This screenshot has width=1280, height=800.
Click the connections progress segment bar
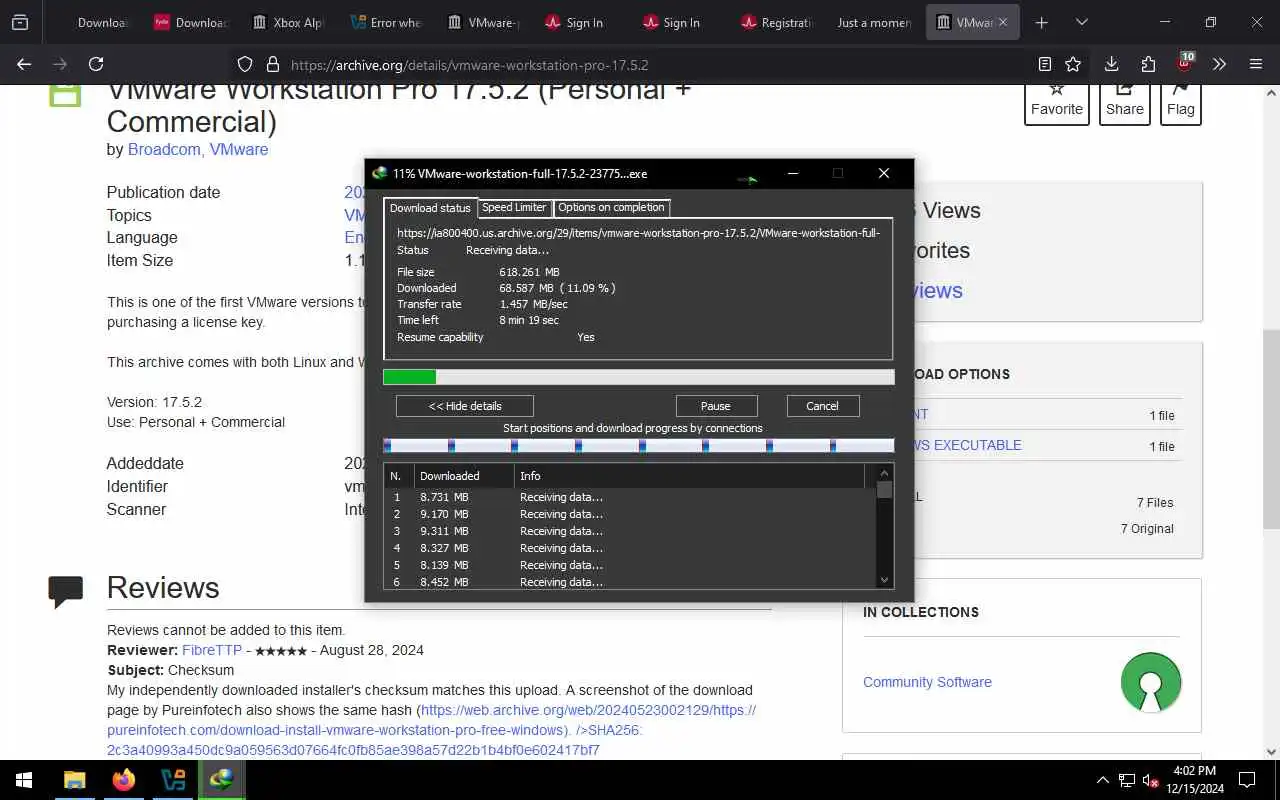click(639, 446)
